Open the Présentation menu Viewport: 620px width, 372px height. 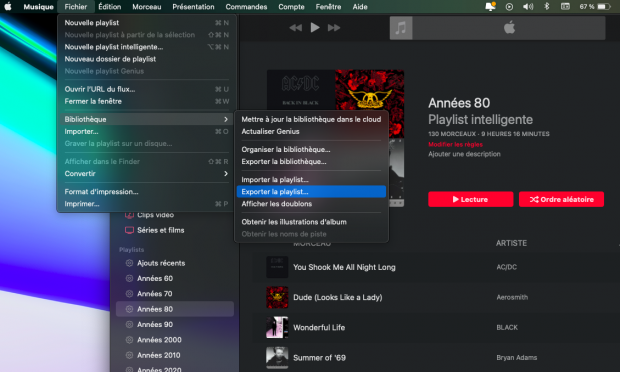click(x=193, y=7)
